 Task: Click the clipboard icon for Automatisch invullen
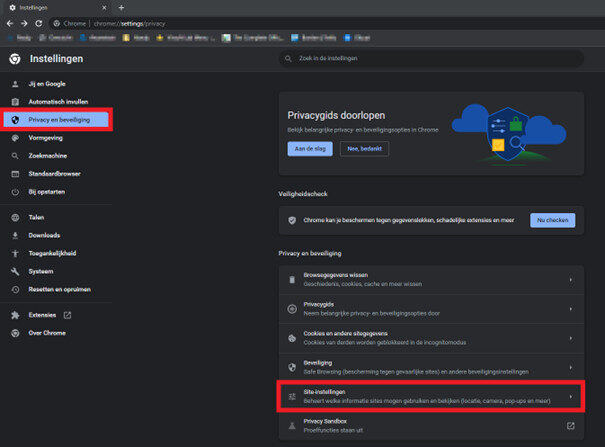pos(15,102)
